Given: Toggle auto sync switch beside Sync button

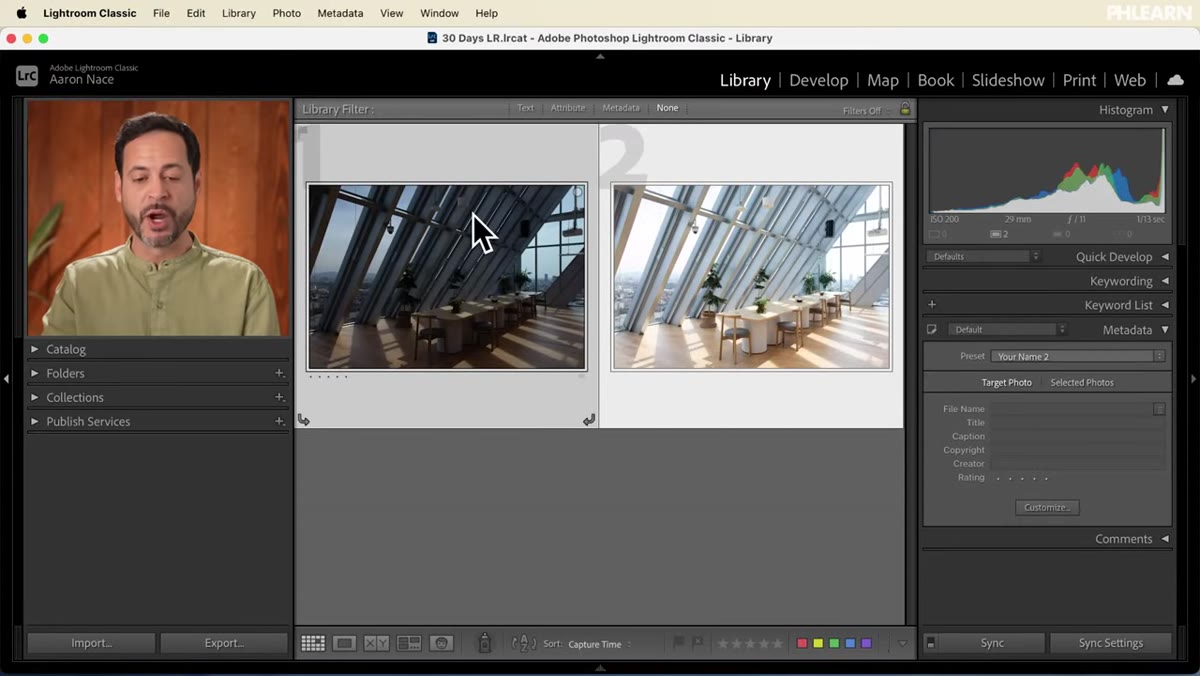Looking at the screenshot, I should (930, 643).
